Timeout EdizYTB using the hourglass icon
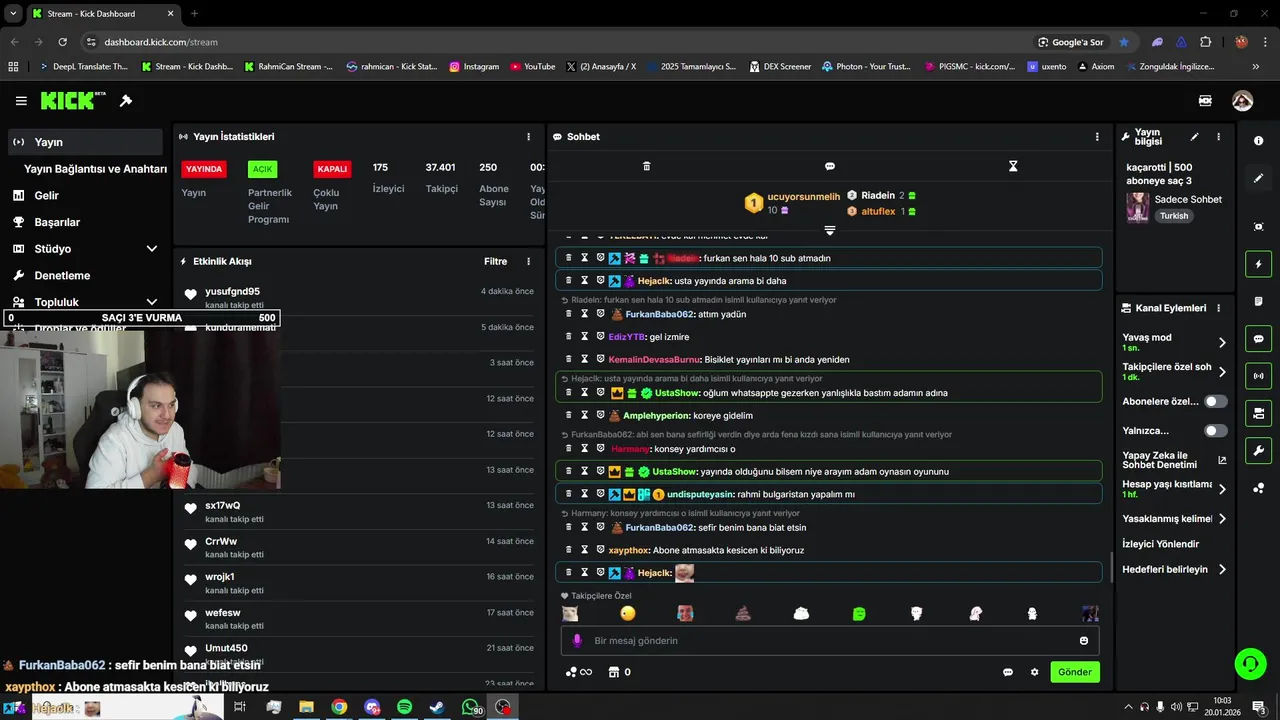The height and width of the screenshot is (720, 1280). coord(584,337)
